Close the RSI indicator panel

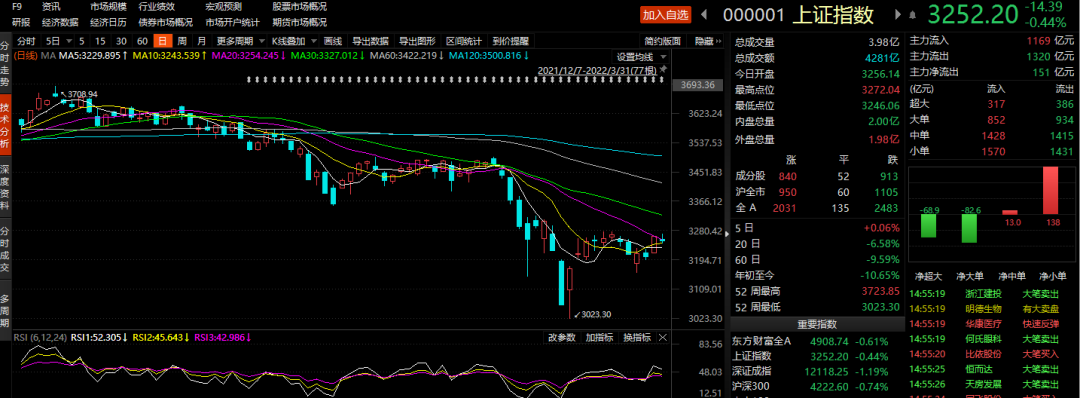(663, 337)
